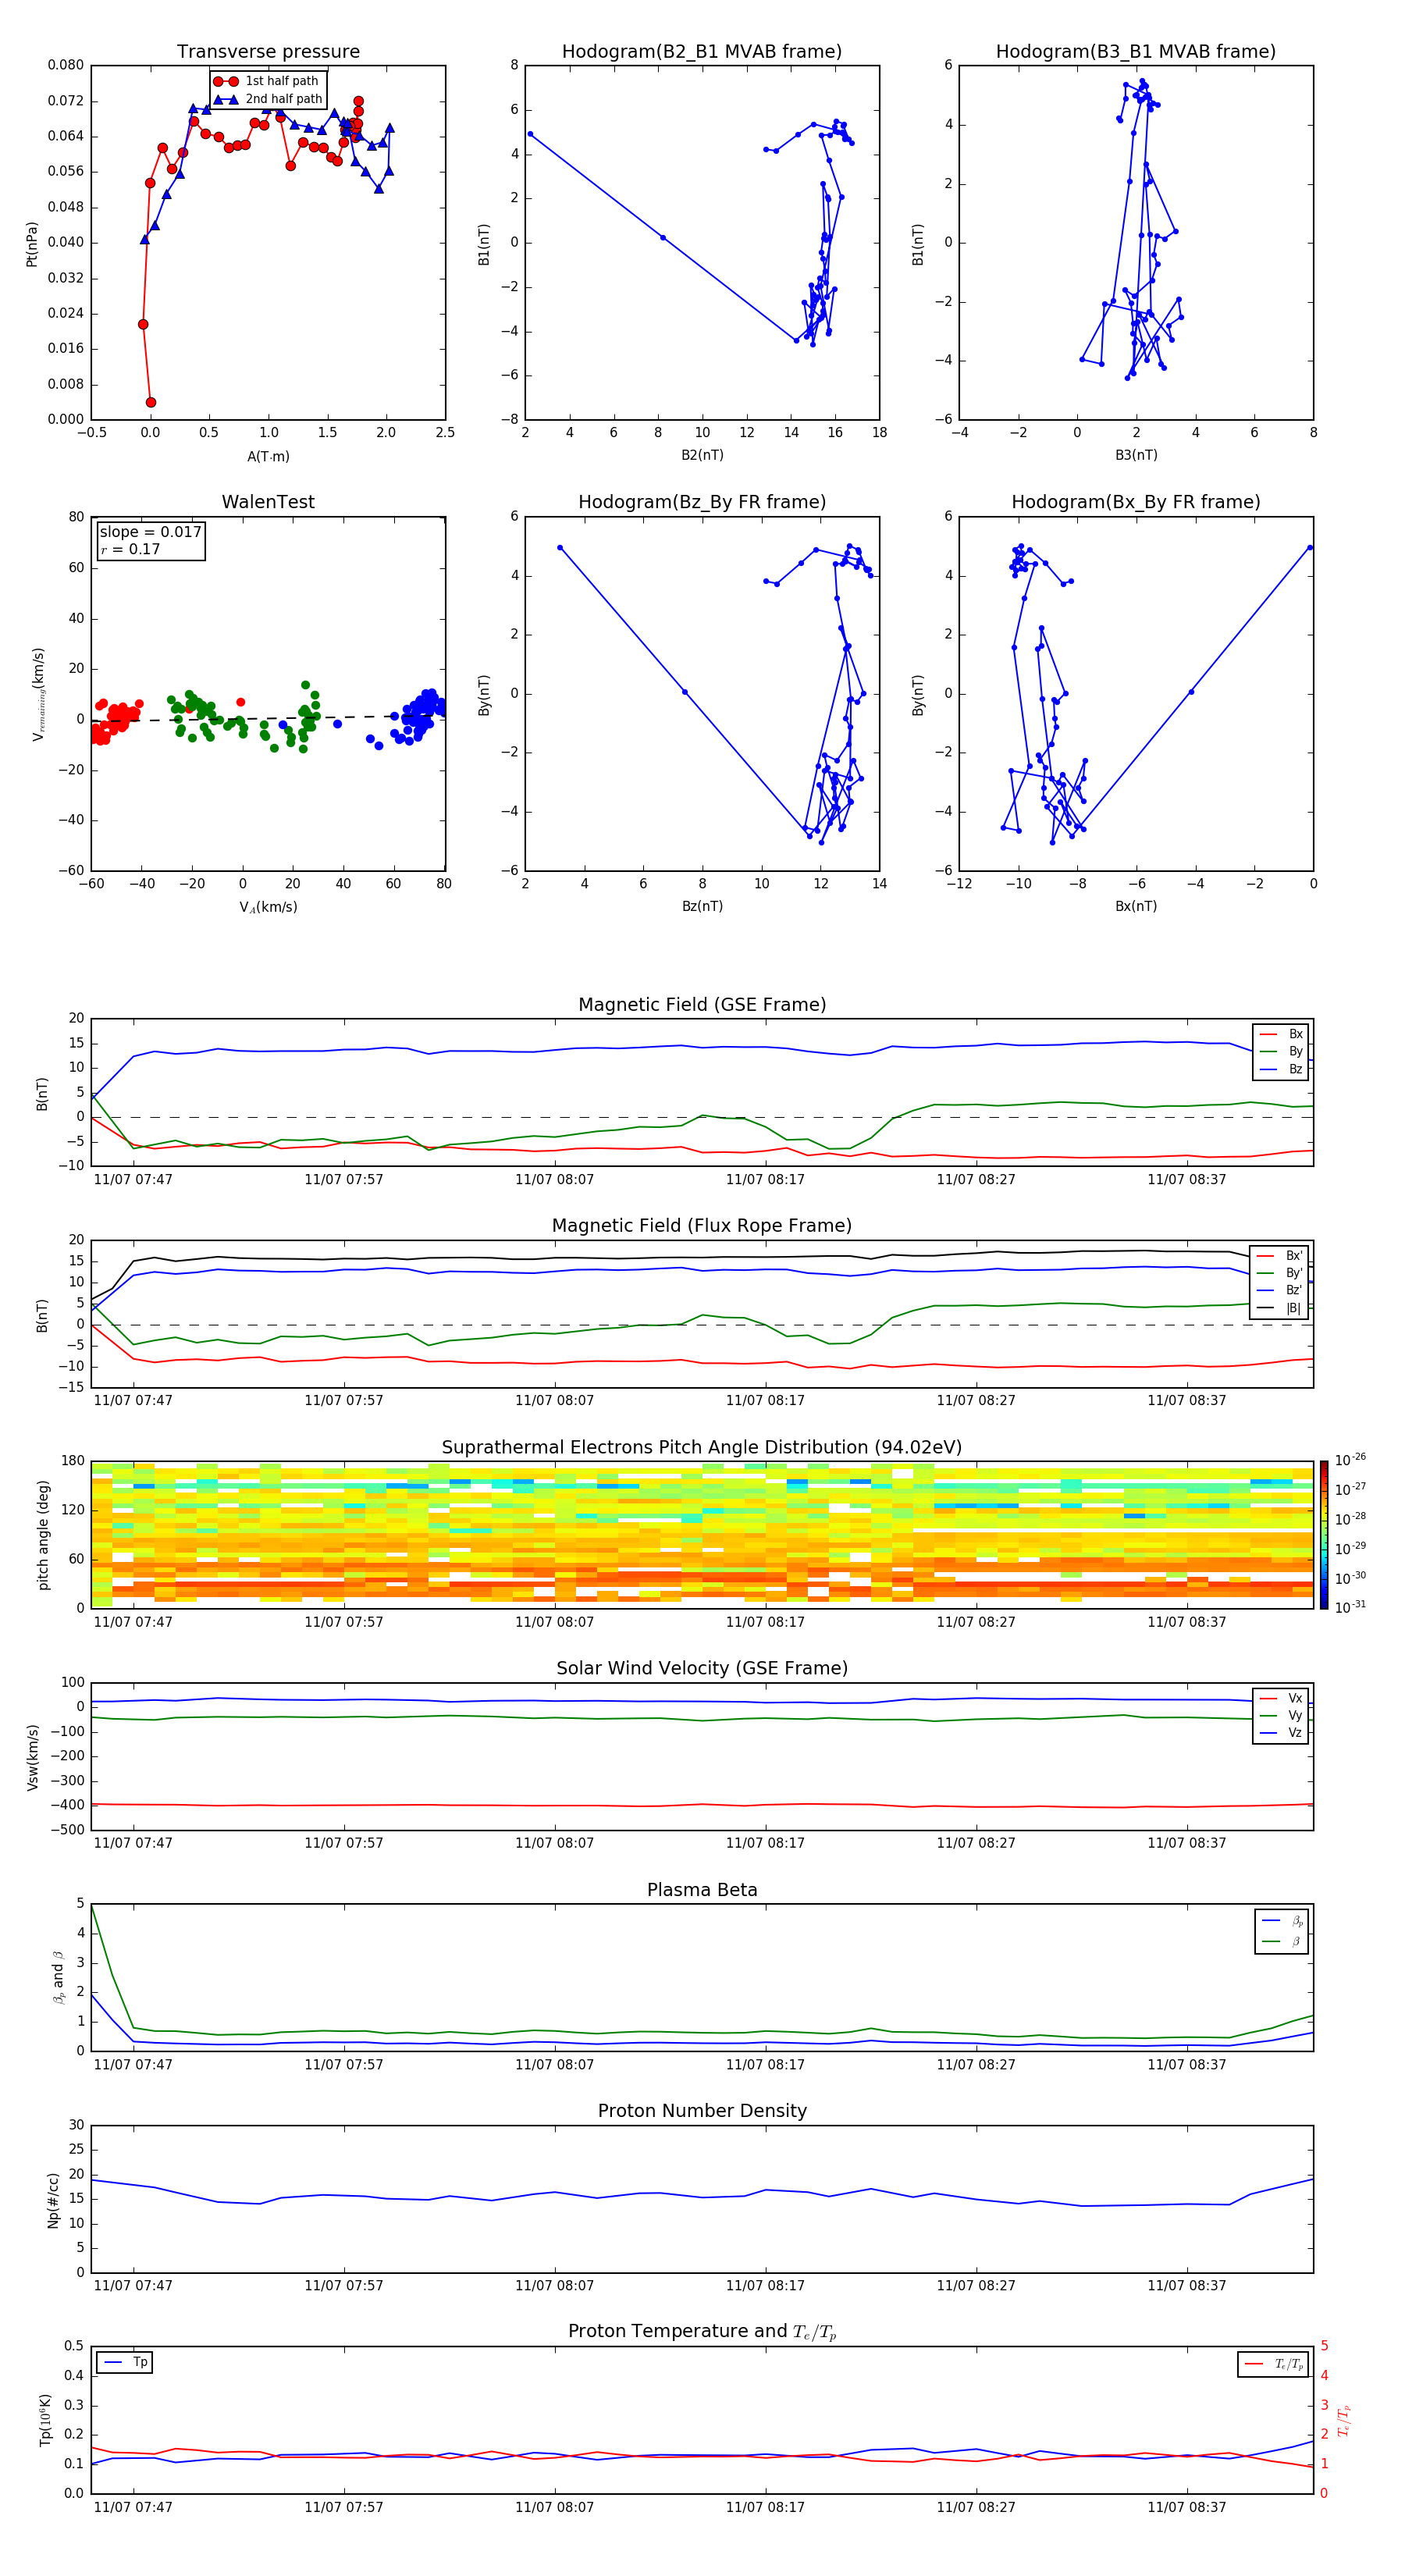The image size is (1405, 2576).
Task: Click the pitch angle color bar
Action: [x=1323, y=1534]
